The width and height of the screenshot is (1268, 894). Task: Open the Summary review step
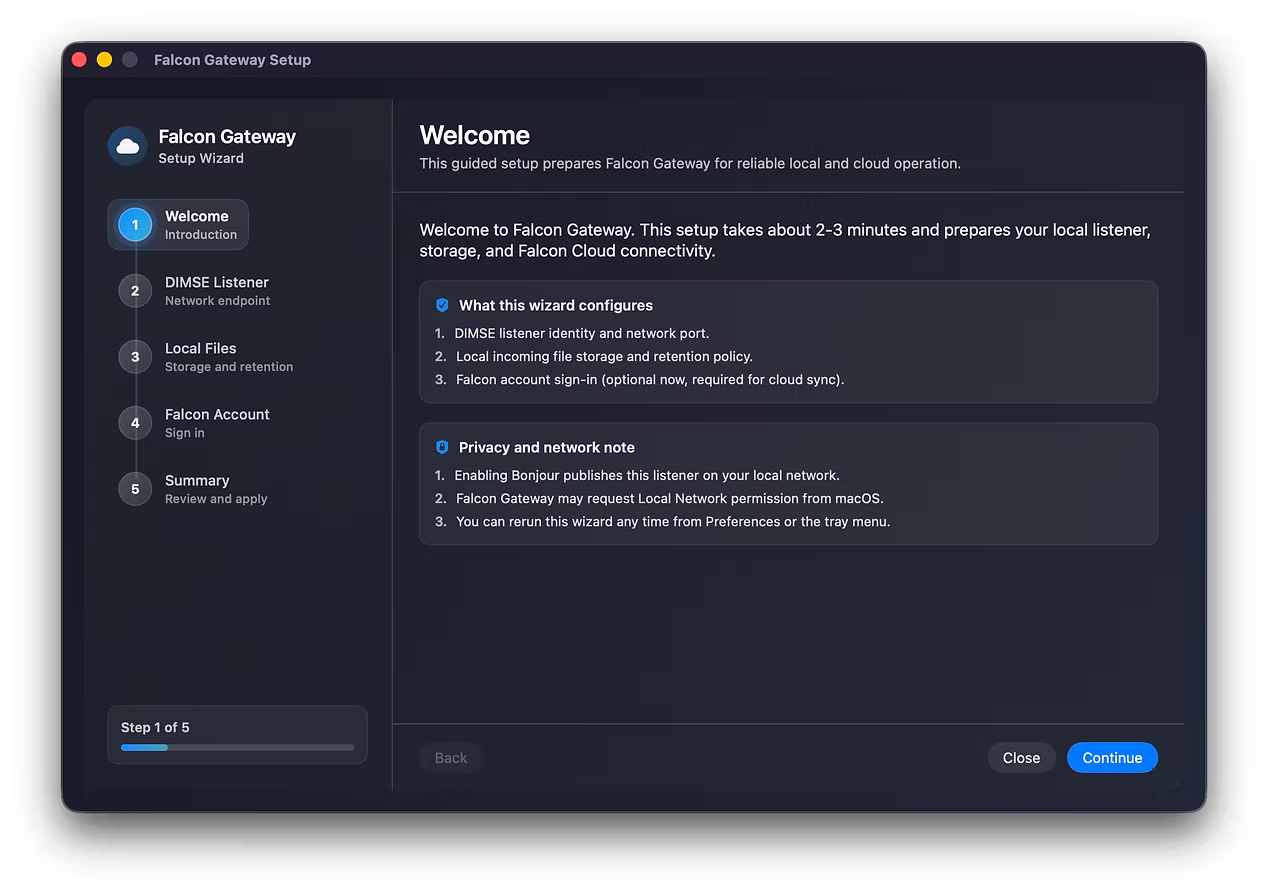tap(197, 489)
